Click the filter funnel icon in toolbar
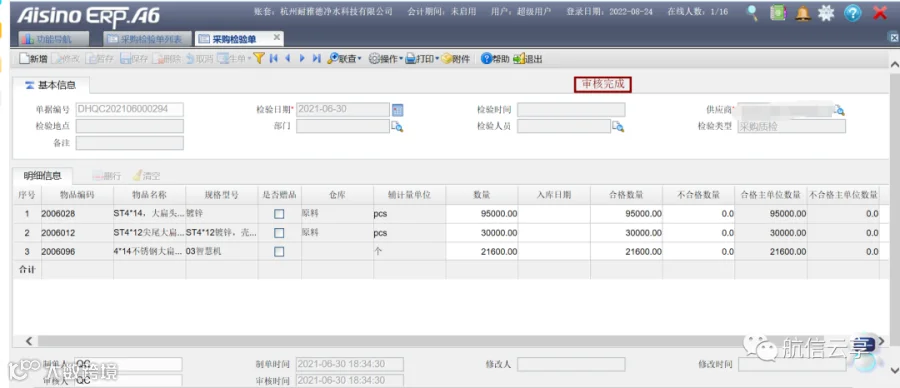The image size is (900, 388). pyautogui.click(x=258, y=59)
